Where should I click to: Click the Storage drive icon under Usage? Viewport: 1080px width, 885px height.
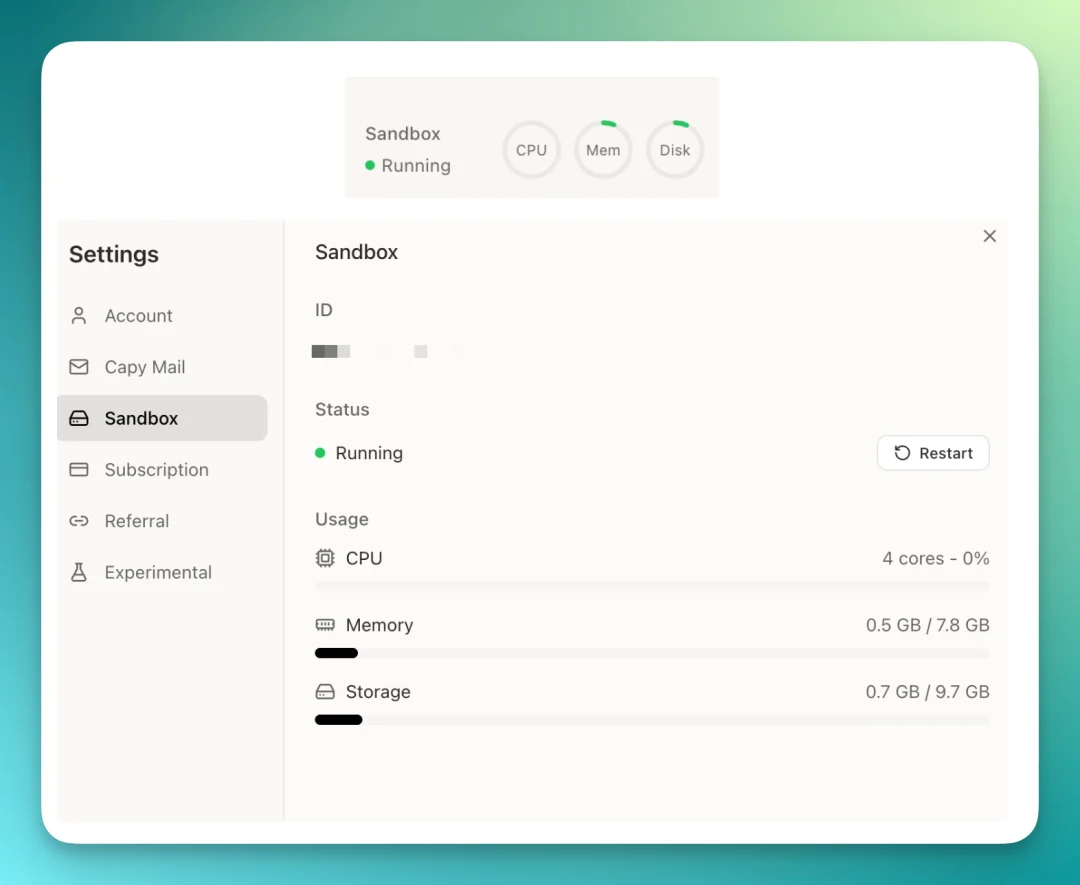tap(324, 691)
